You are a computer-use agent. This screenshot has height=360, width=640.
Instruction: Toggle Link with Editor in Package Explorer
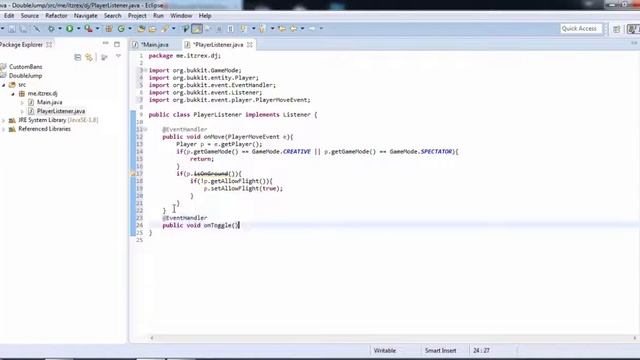(89, 57)
